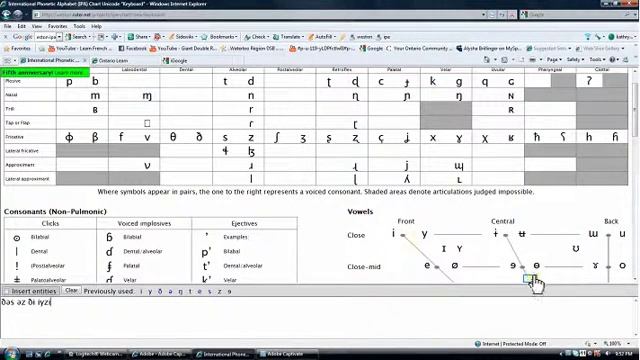640x360 pixels.
Task: Click the AutoFill toolbar button
Action: tap(322, 37)
